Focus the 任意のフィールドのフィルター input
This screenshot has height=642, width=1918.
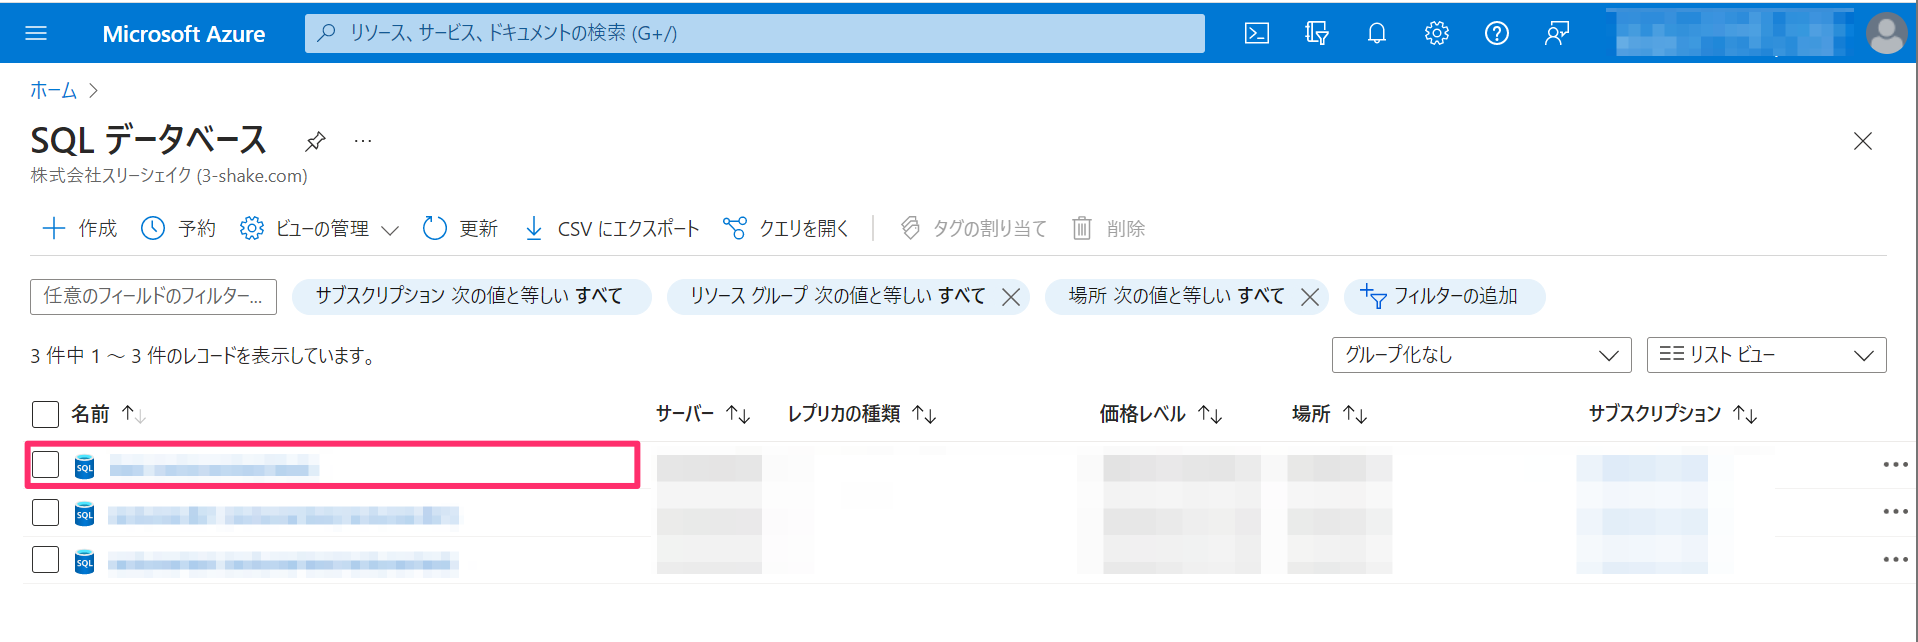pyautogui.click(x=153, y=296)
